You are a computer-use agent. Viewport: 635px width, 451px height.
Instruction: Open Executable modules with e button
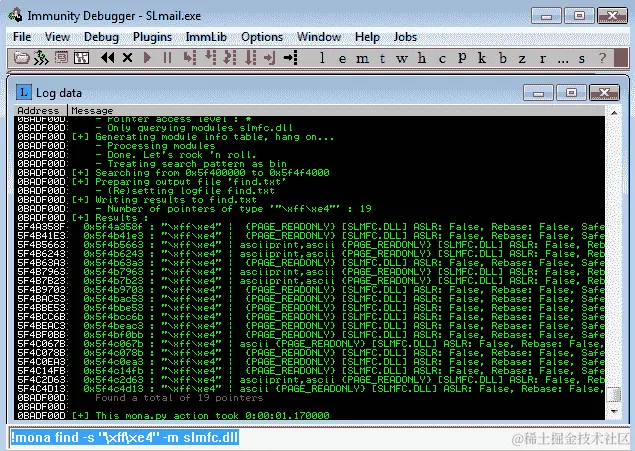(342, 59)
